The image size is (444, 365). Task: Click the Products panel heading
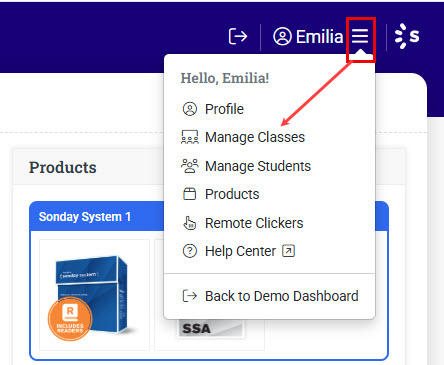coord(62,167)
